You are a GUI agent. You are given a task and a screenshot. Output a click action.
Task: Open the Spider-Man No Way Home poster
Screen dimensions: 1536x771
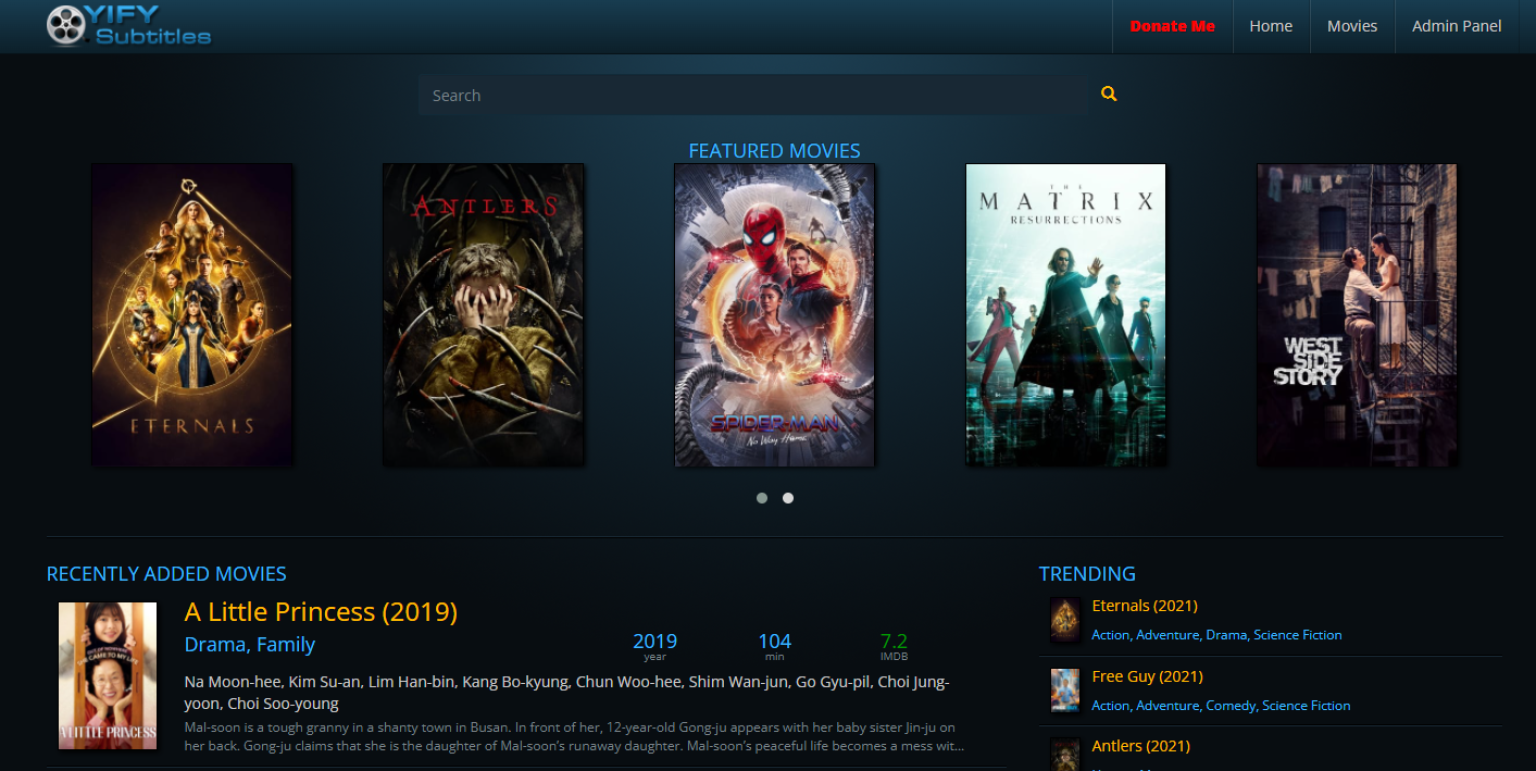click(775, 315)
